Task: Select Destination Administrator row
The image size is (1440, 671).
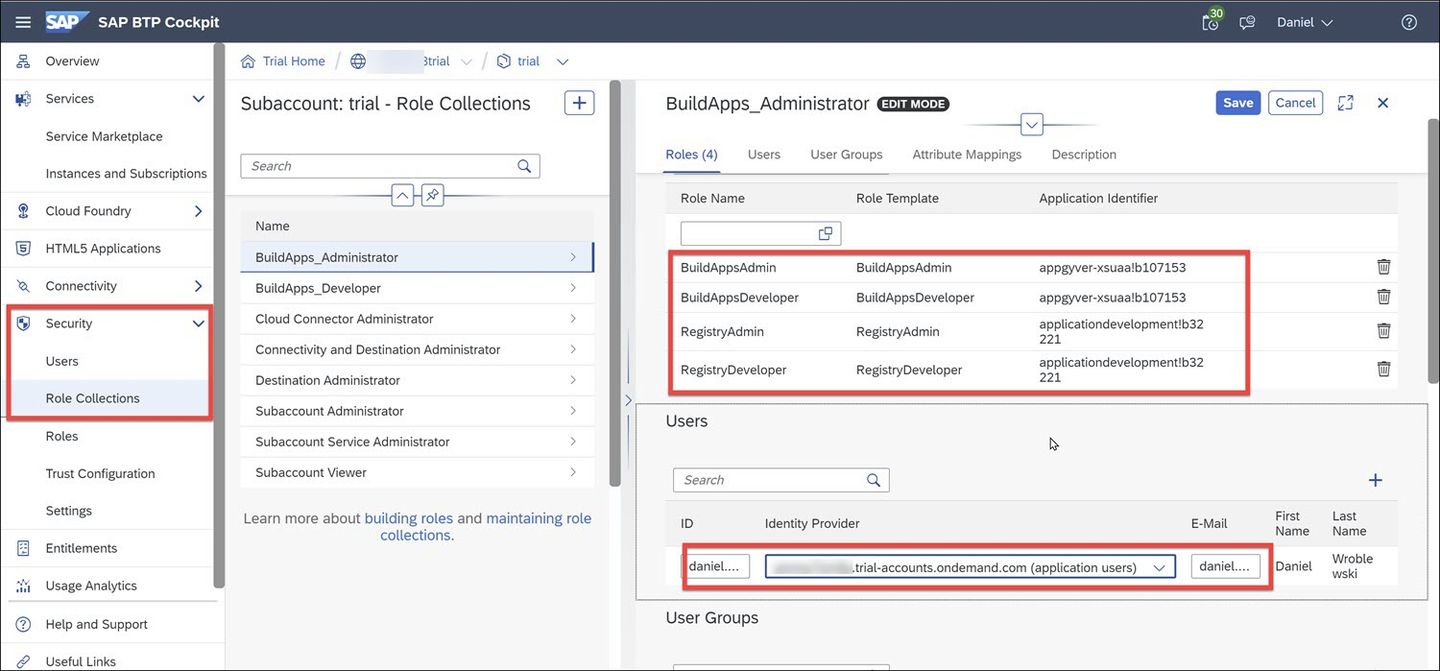Action: [x=417, y=380]
